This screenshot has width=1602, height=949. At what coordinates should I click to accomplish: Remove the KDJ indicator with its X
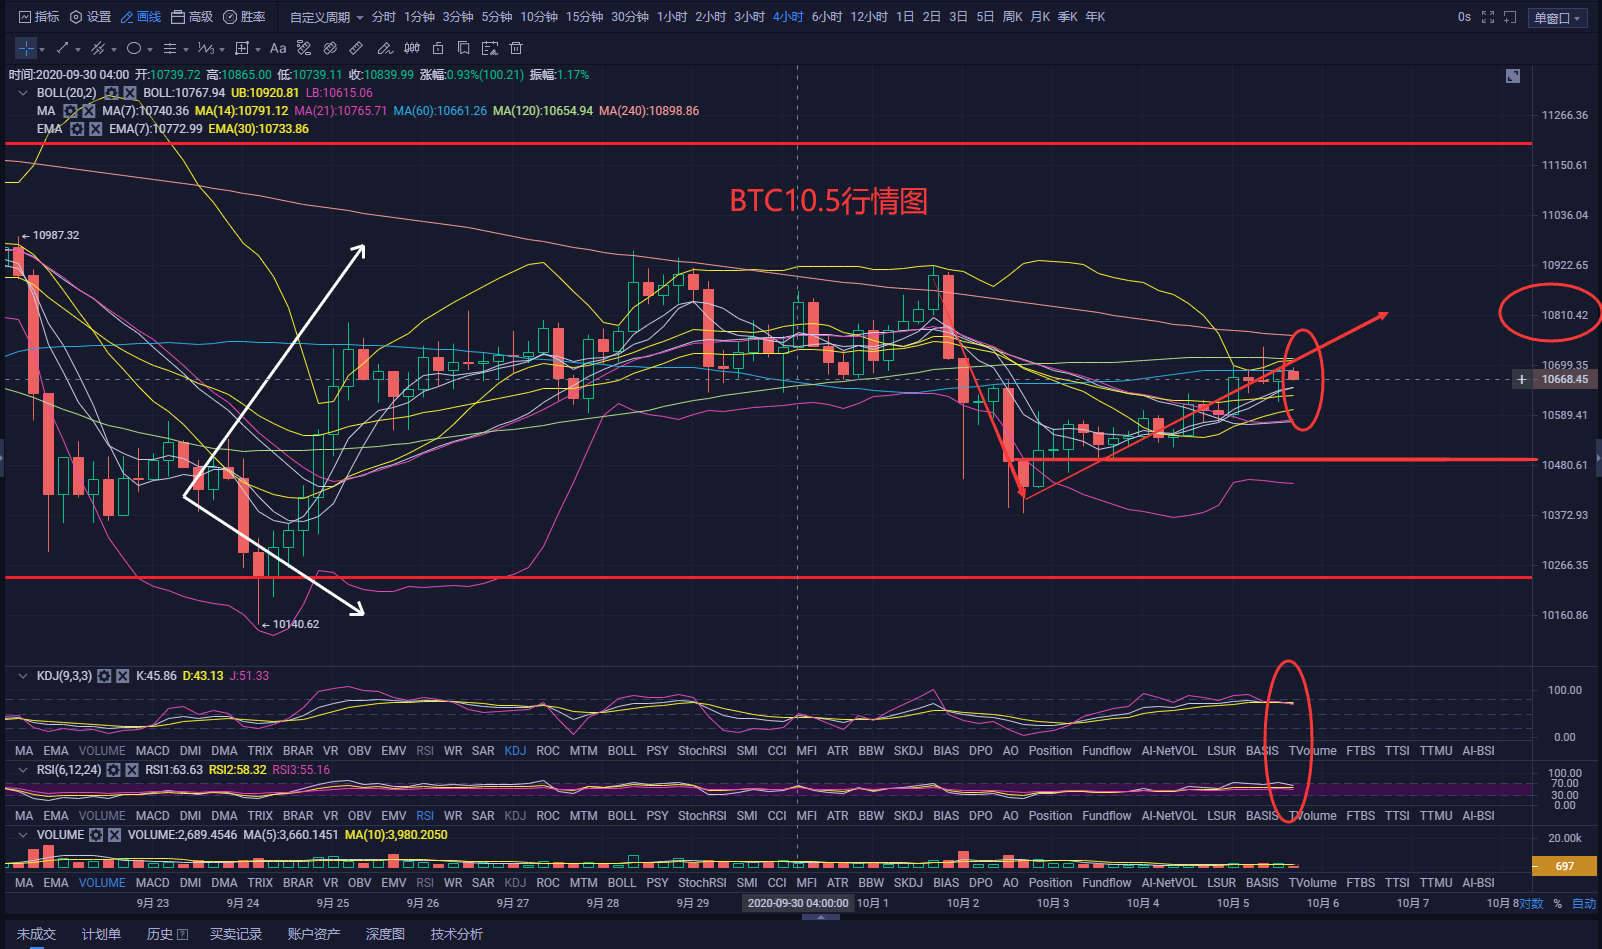(x=123, y=676)
